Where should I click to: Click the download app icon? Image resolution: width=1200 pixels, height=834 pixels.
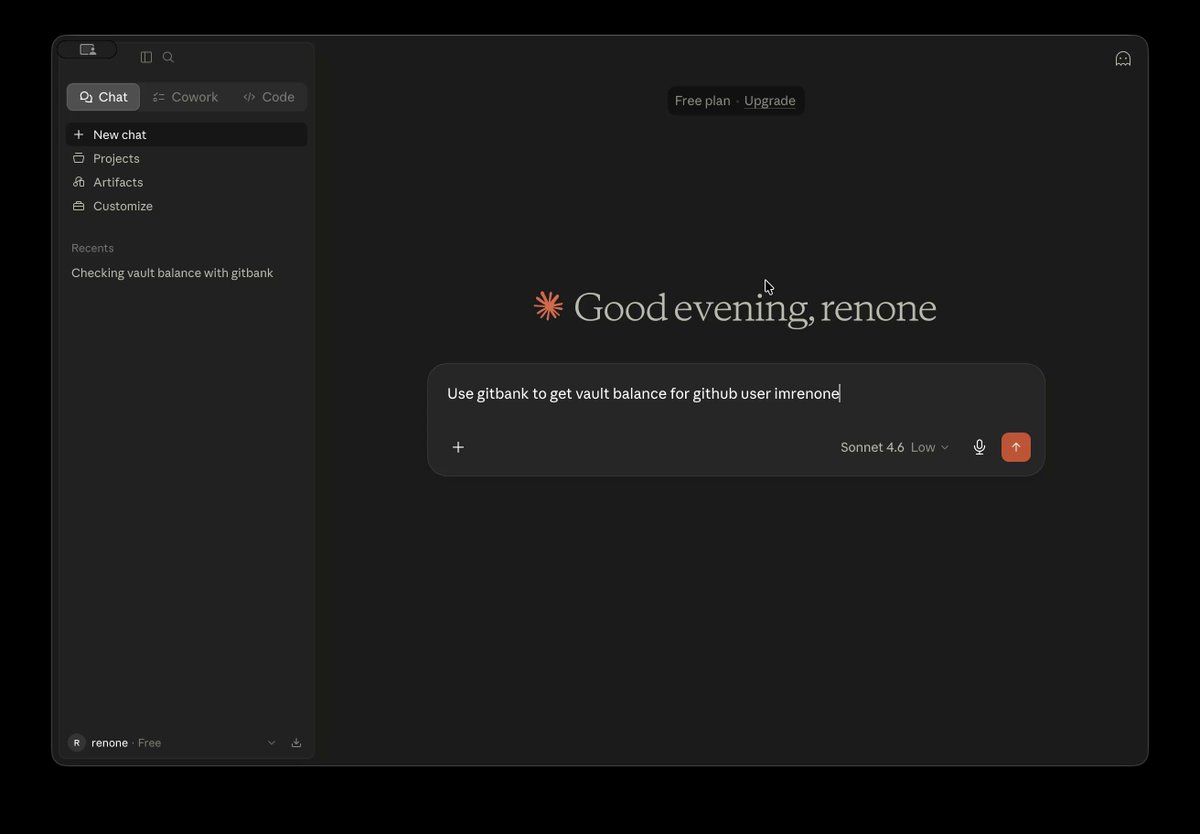[296, 743]
